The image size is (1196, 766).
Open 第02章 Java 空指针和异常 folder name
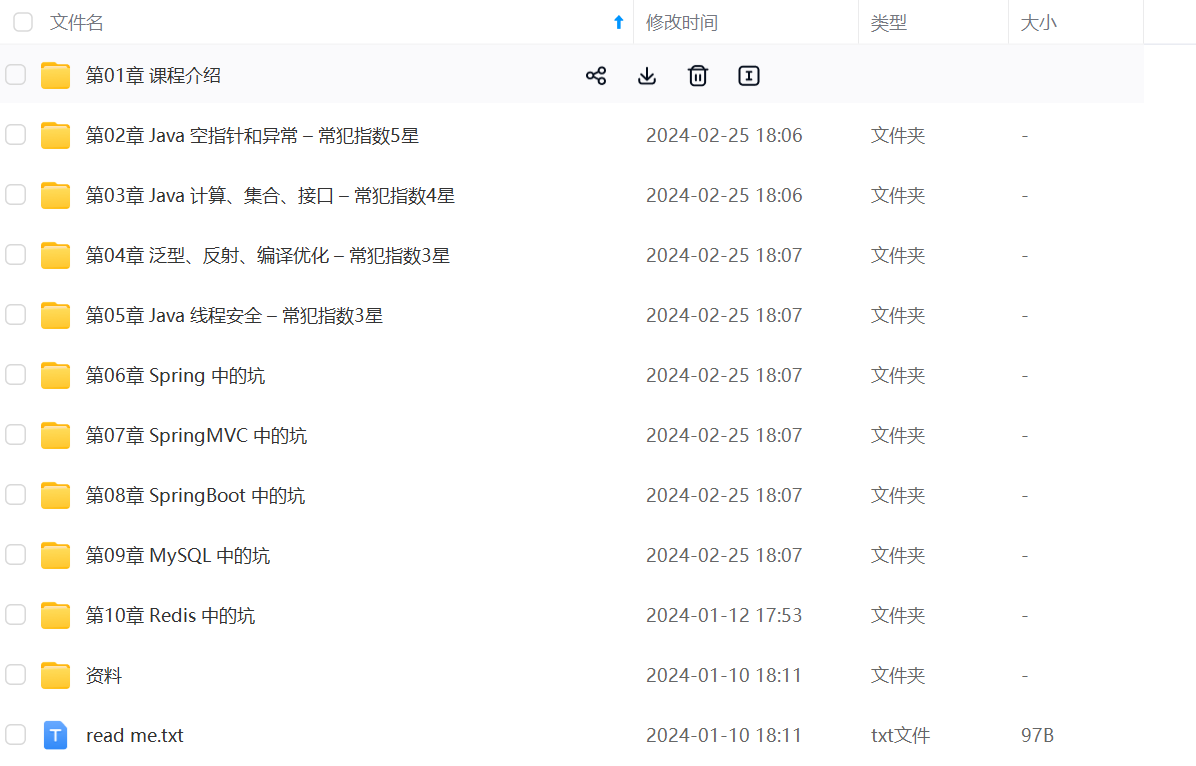252,136
